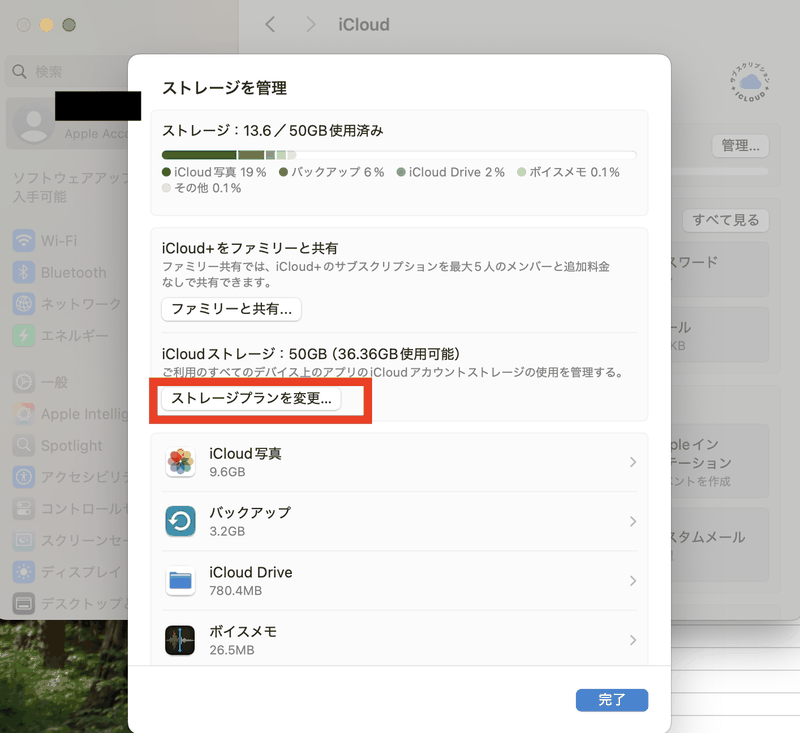Click the ストレージを管理 heading

(x=224, y=88)
